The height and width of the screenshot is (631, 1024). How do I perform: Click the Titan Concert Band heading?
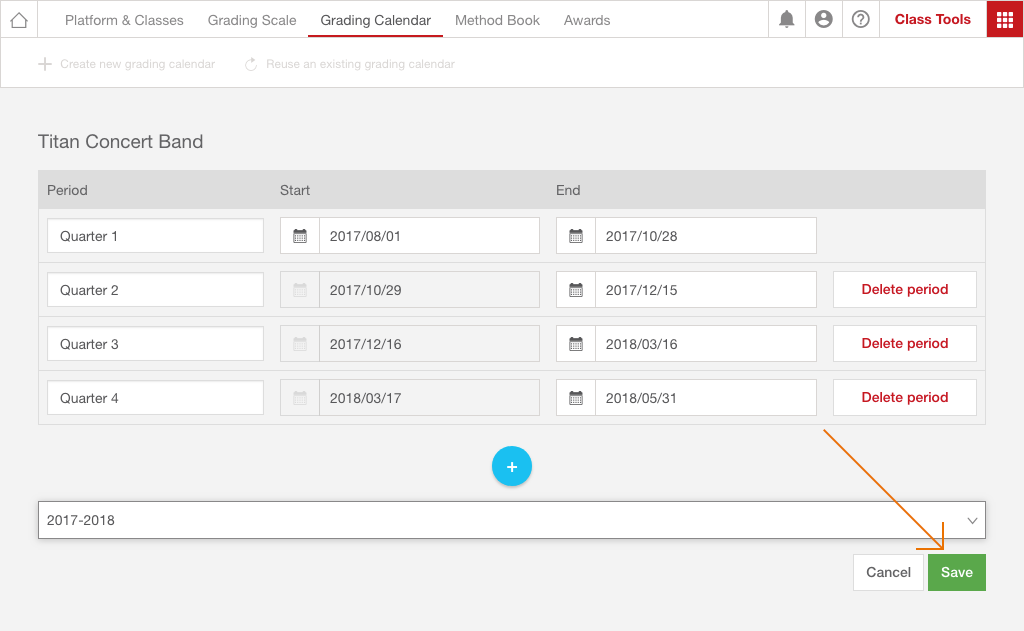point(121,142)
